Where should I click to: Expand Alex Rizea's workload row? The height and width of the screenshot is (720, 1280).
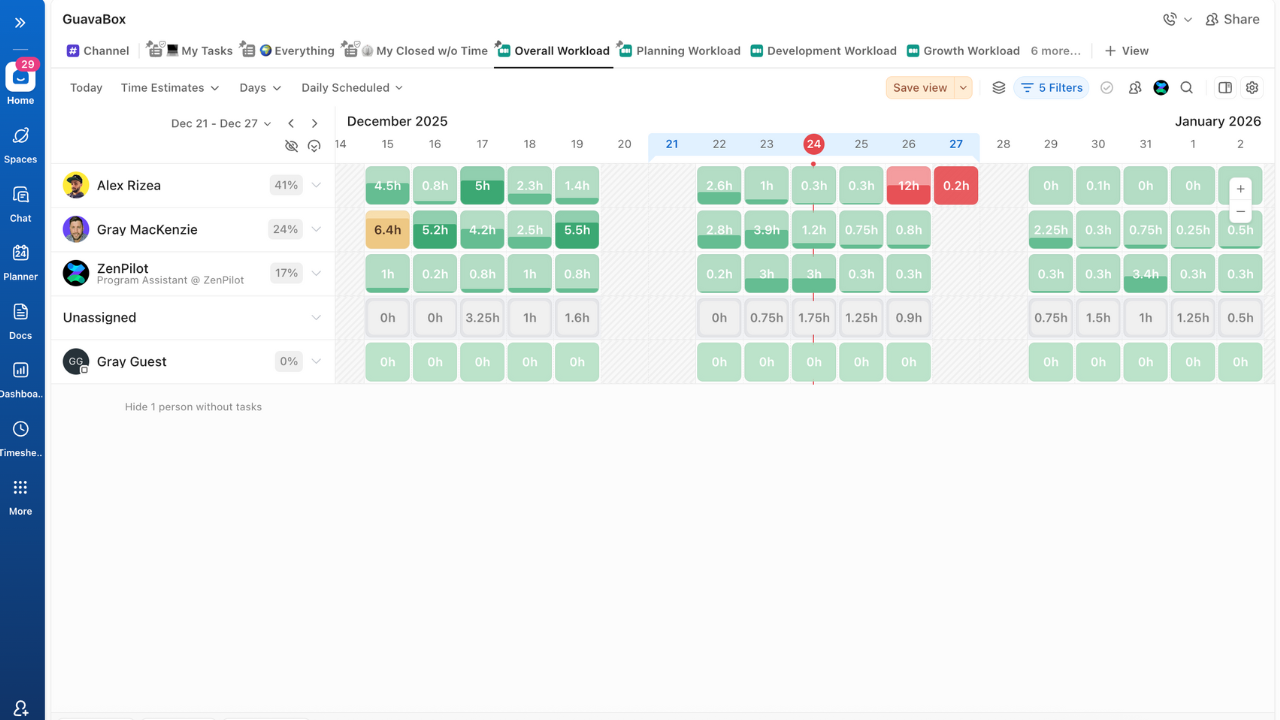pos(316,185)
